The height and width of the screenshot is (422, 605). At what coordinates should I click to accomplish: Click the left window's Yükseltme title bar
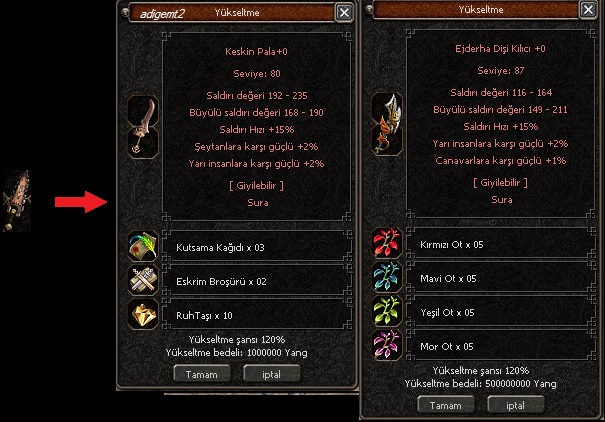click(232, 13)
